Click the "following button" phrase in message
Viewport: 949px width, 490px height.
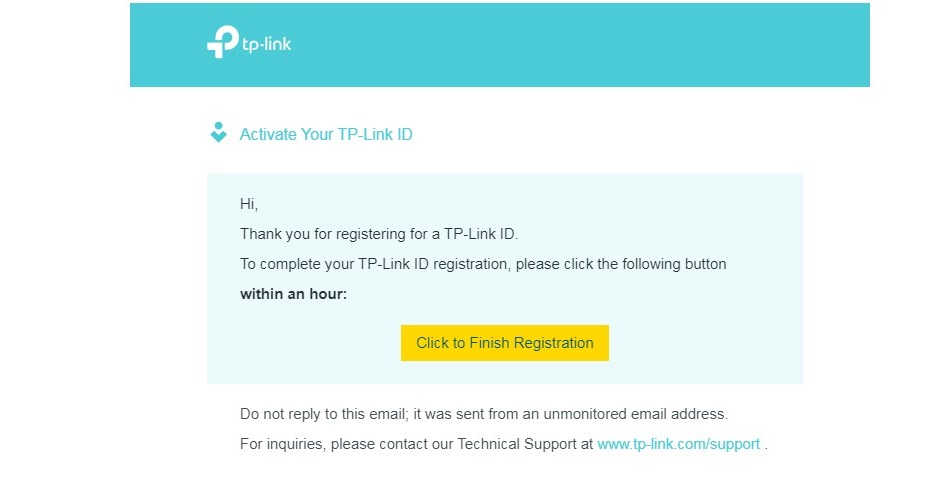coord(674,264)
